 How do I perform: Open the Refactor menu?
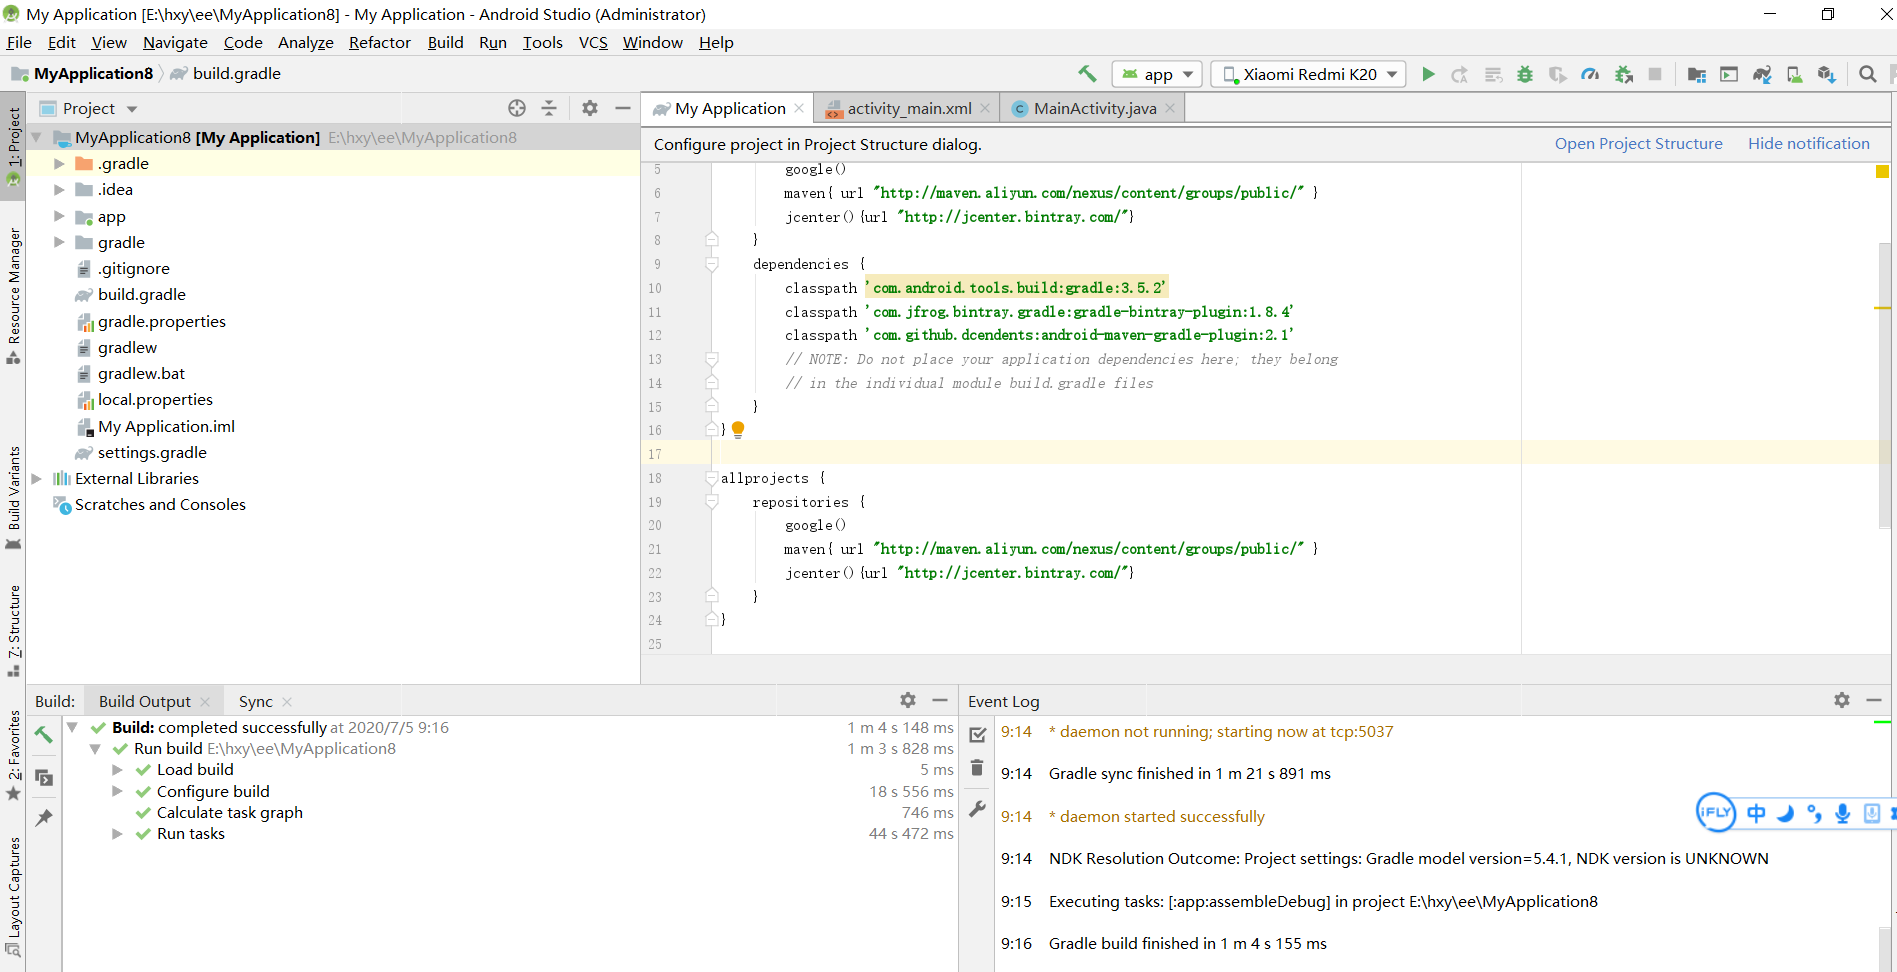pyautogui.click(x=379, y=42)
